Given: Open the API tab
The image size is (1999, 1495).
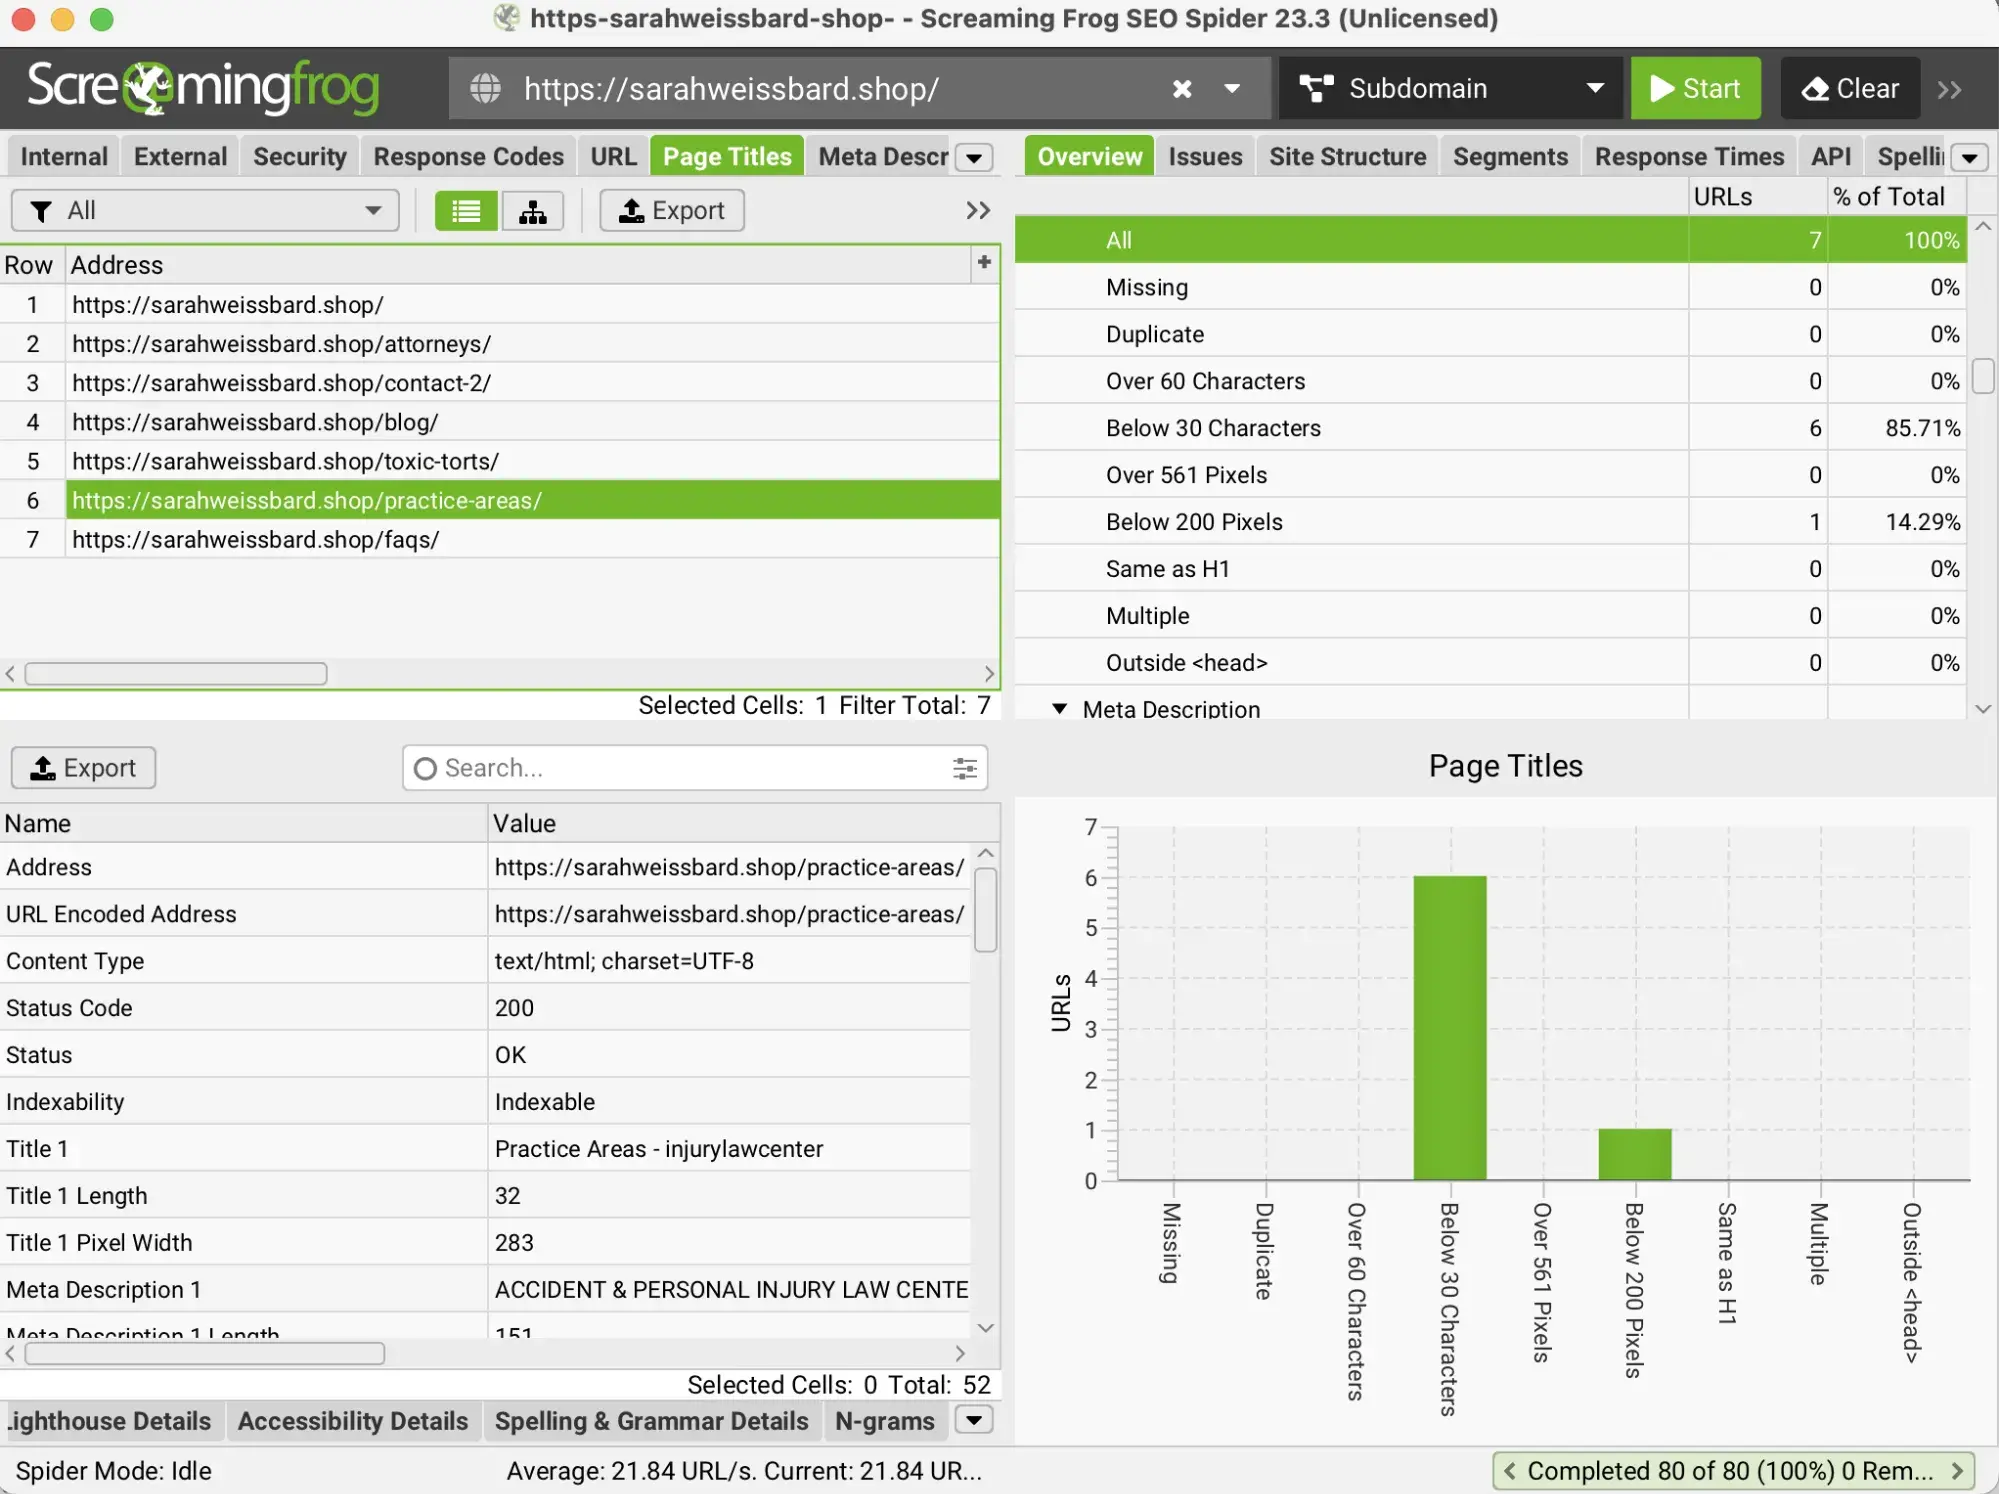Looking at the screenshot, I should click(x=1830, y=157).
